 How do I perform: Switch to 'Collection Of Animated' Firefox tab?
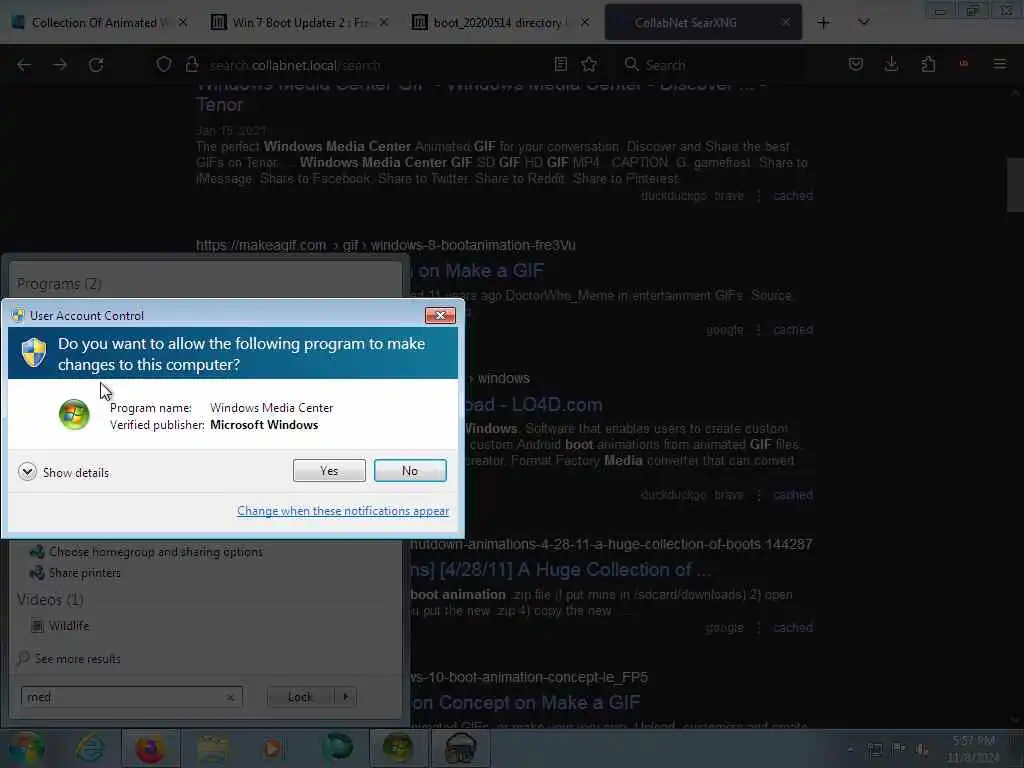[93, 23]
